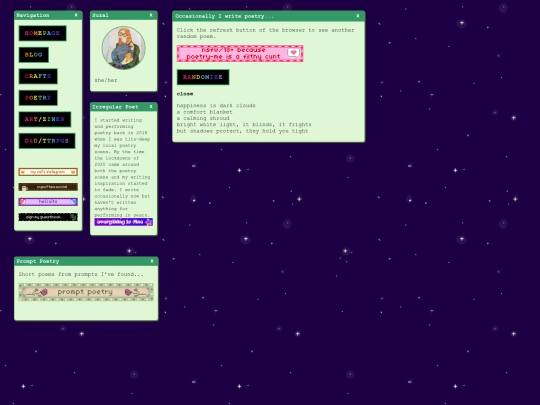Image resolution: width=540 pixels, height=405 pixels.
Task: Click the line 'a calming shroud'
Action: [203, 118]
